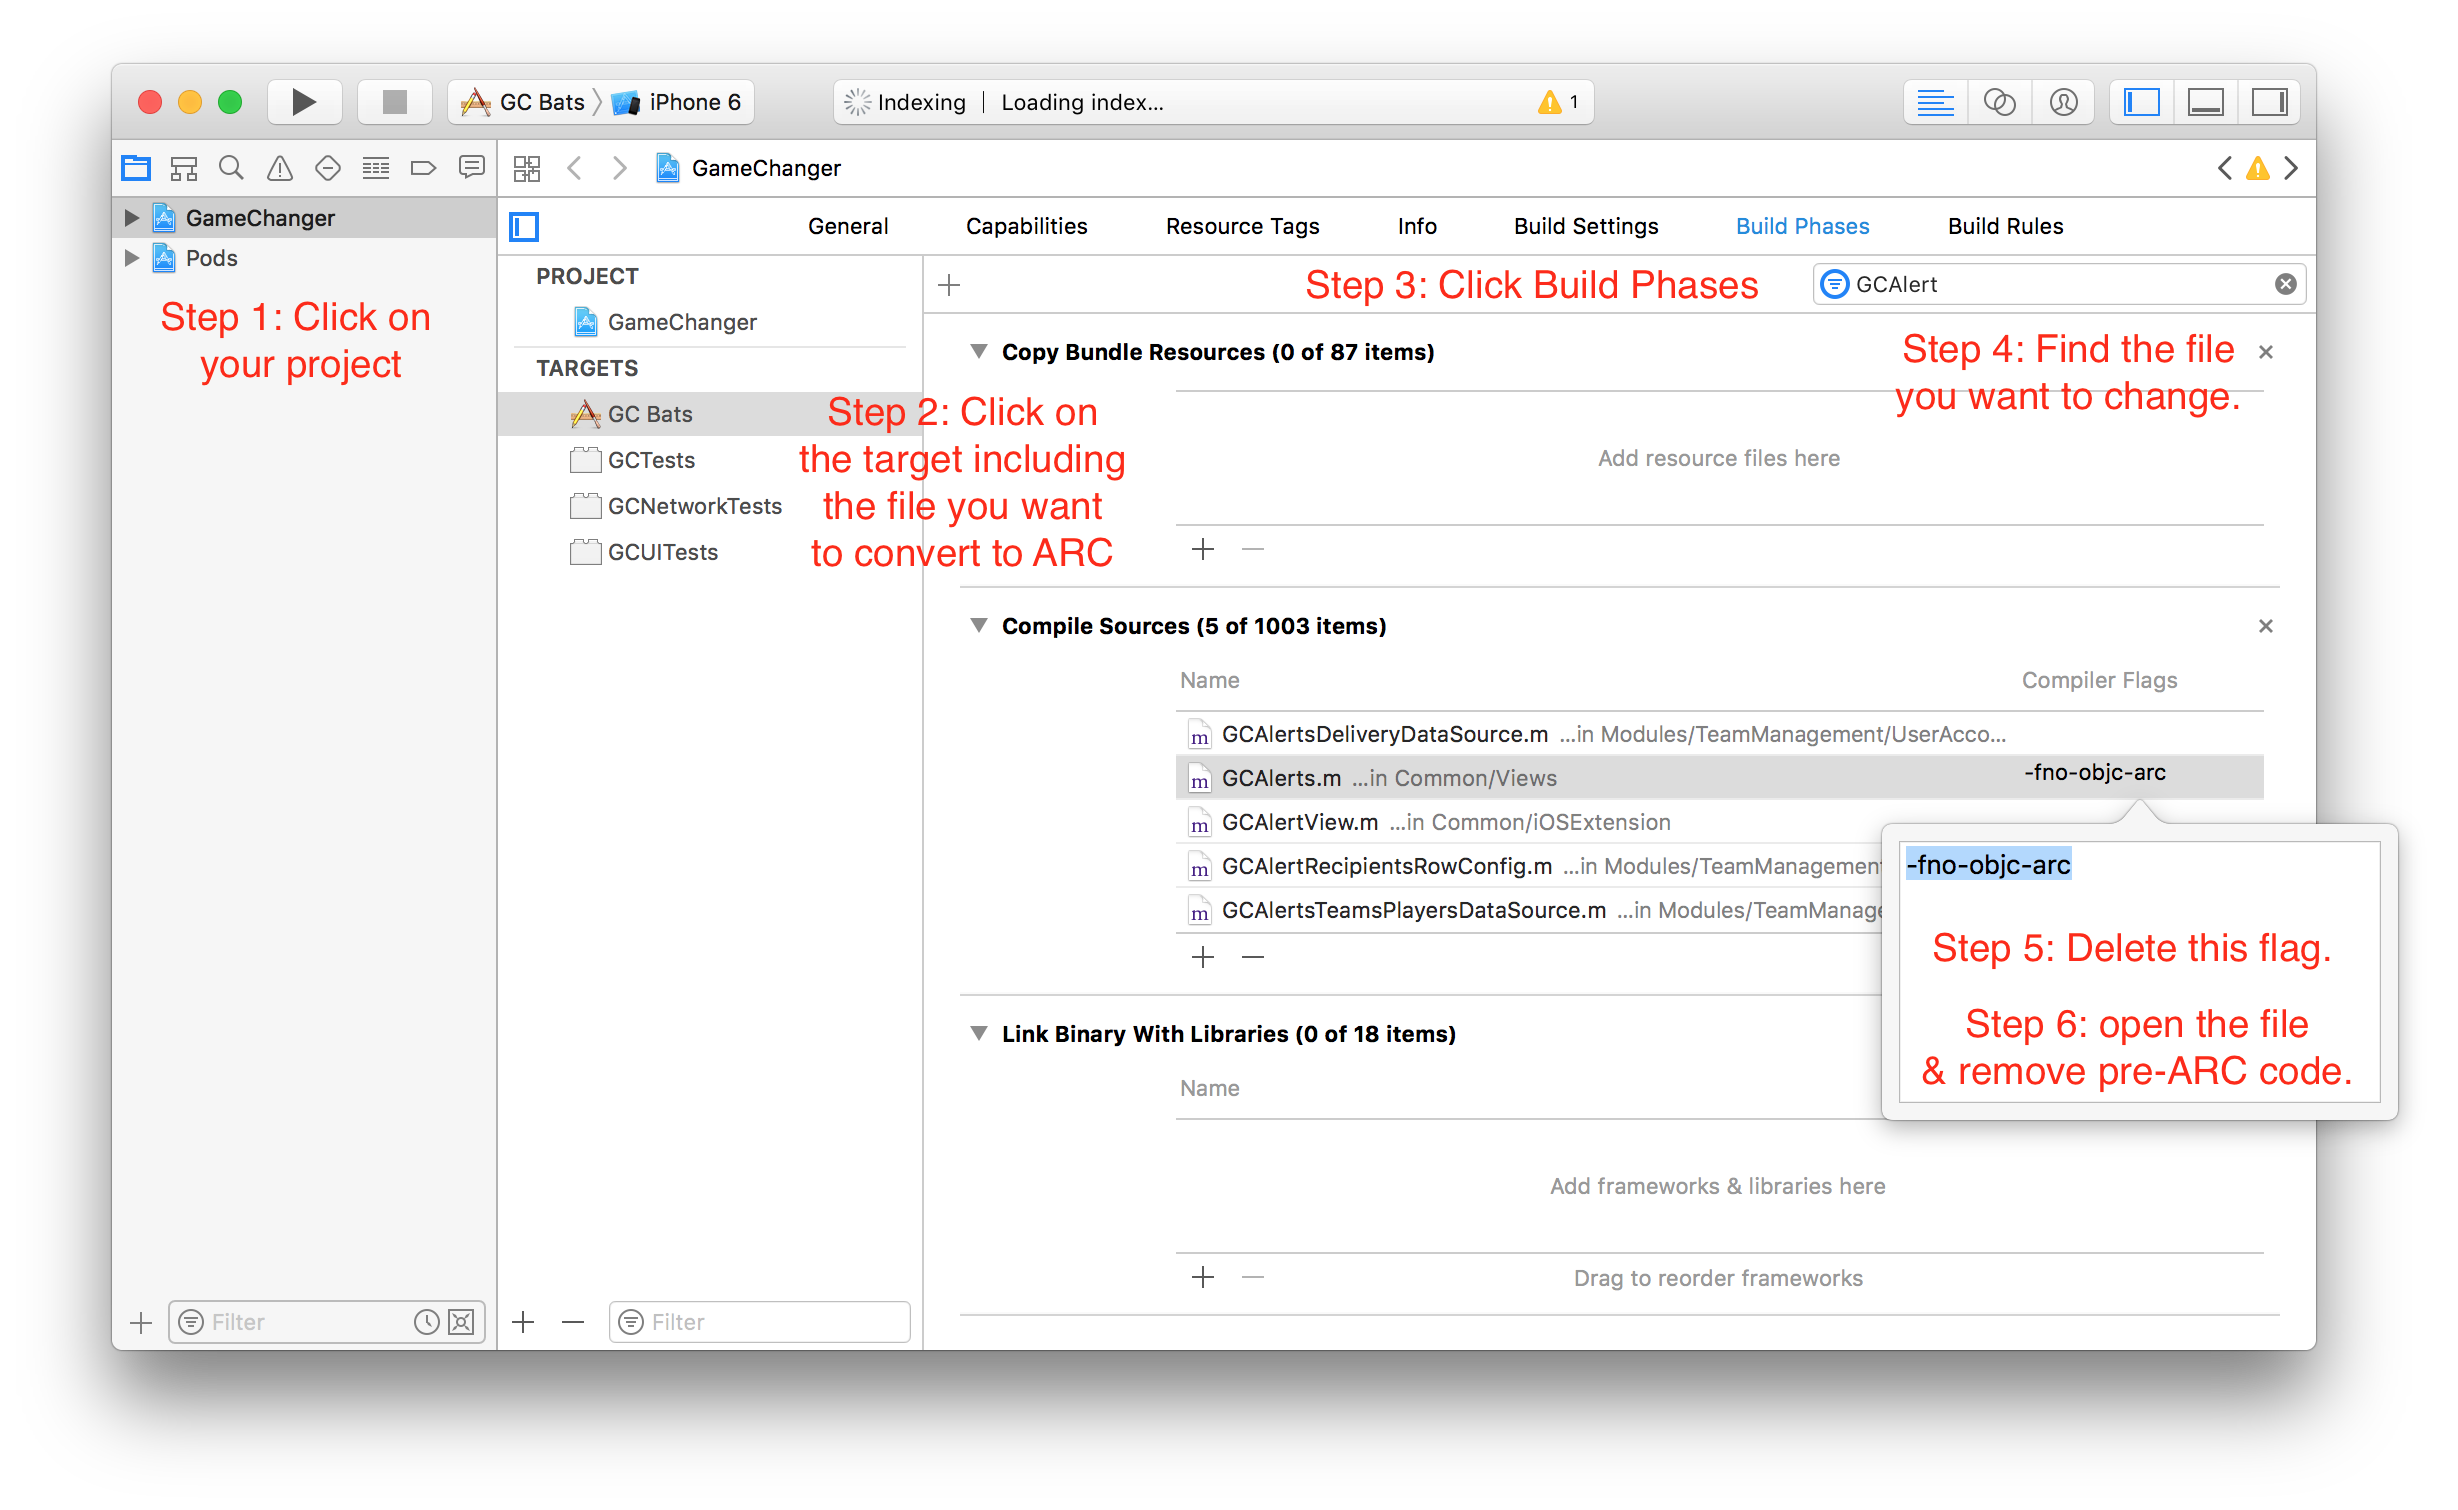Open the Test navigator
Image resolution: width=2458 pixels, height=1510 pixels.
coord(328,168)
